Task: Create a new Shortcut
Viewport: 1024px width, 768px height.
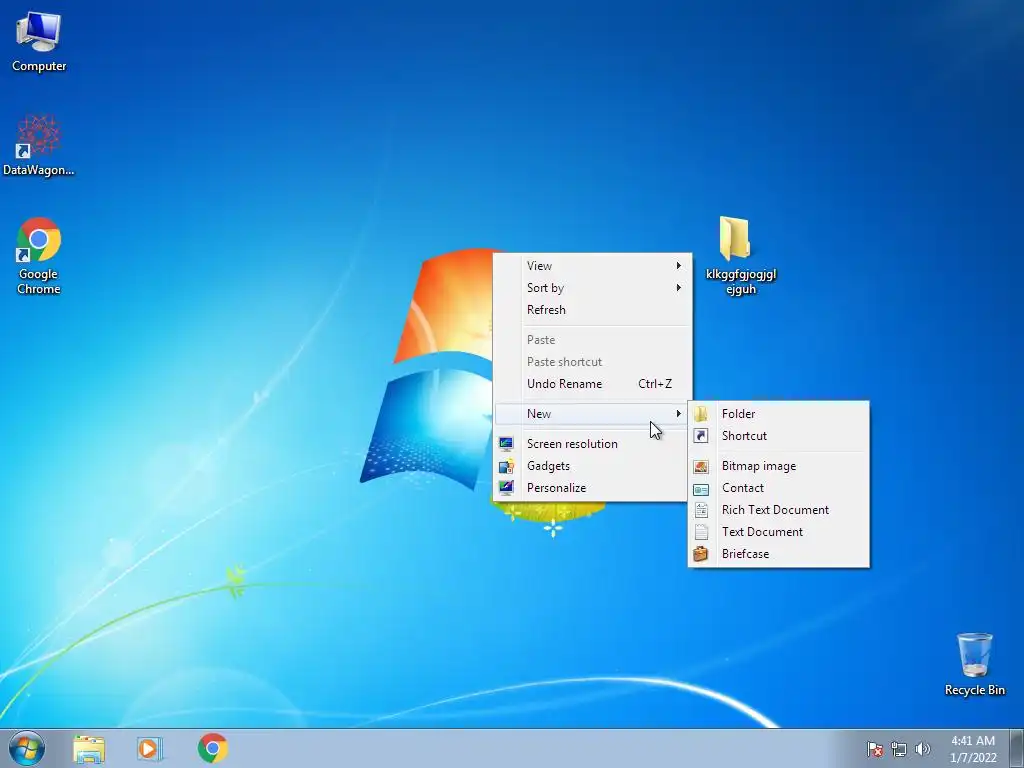Action: click(778, 436)
